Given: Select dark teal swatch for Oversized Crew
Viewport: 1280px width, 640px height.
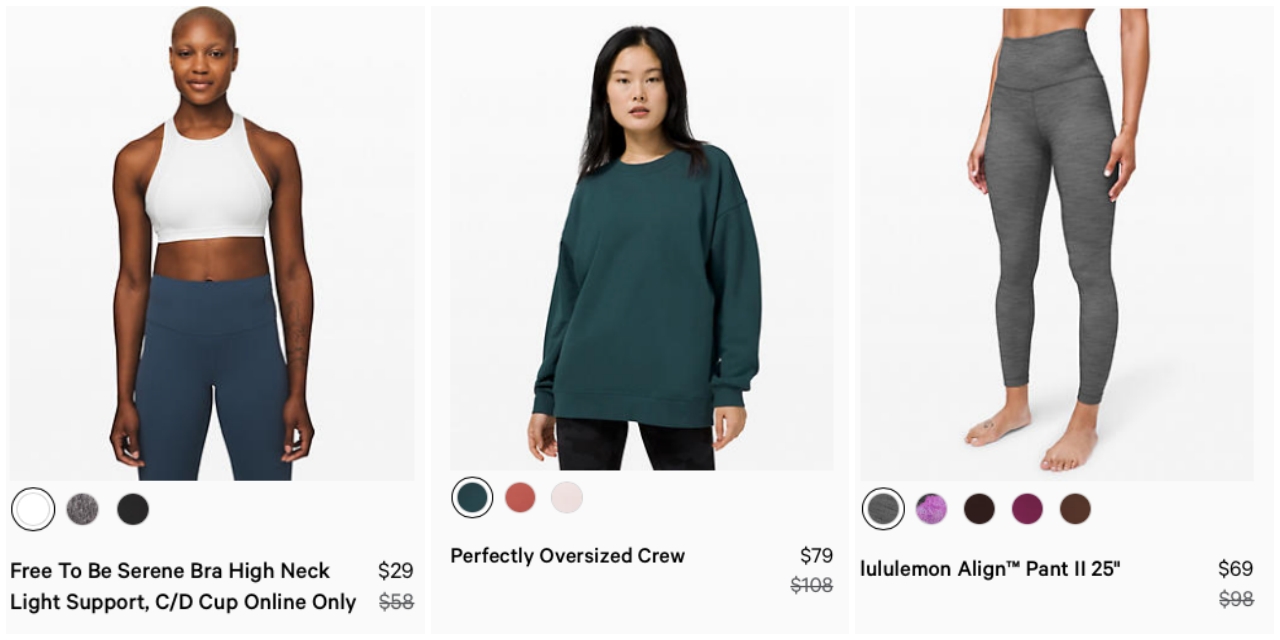Looking at the screenshot, I should (472, 497).
